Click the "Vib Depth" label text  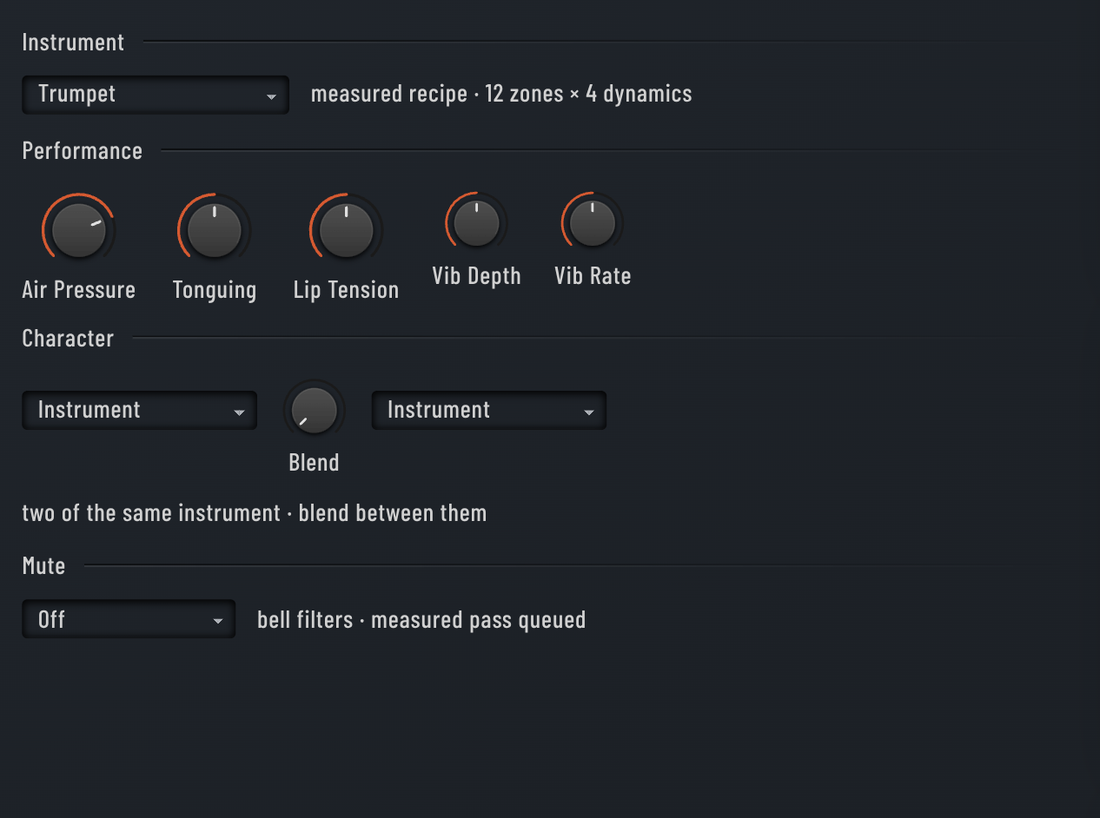click(476, 276)
